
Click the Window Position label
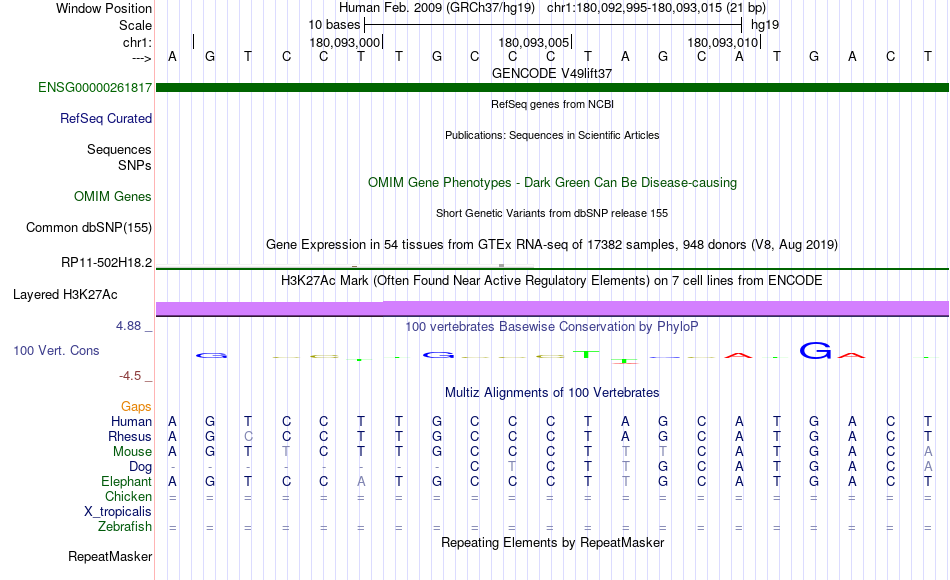[x=104, y=8]
